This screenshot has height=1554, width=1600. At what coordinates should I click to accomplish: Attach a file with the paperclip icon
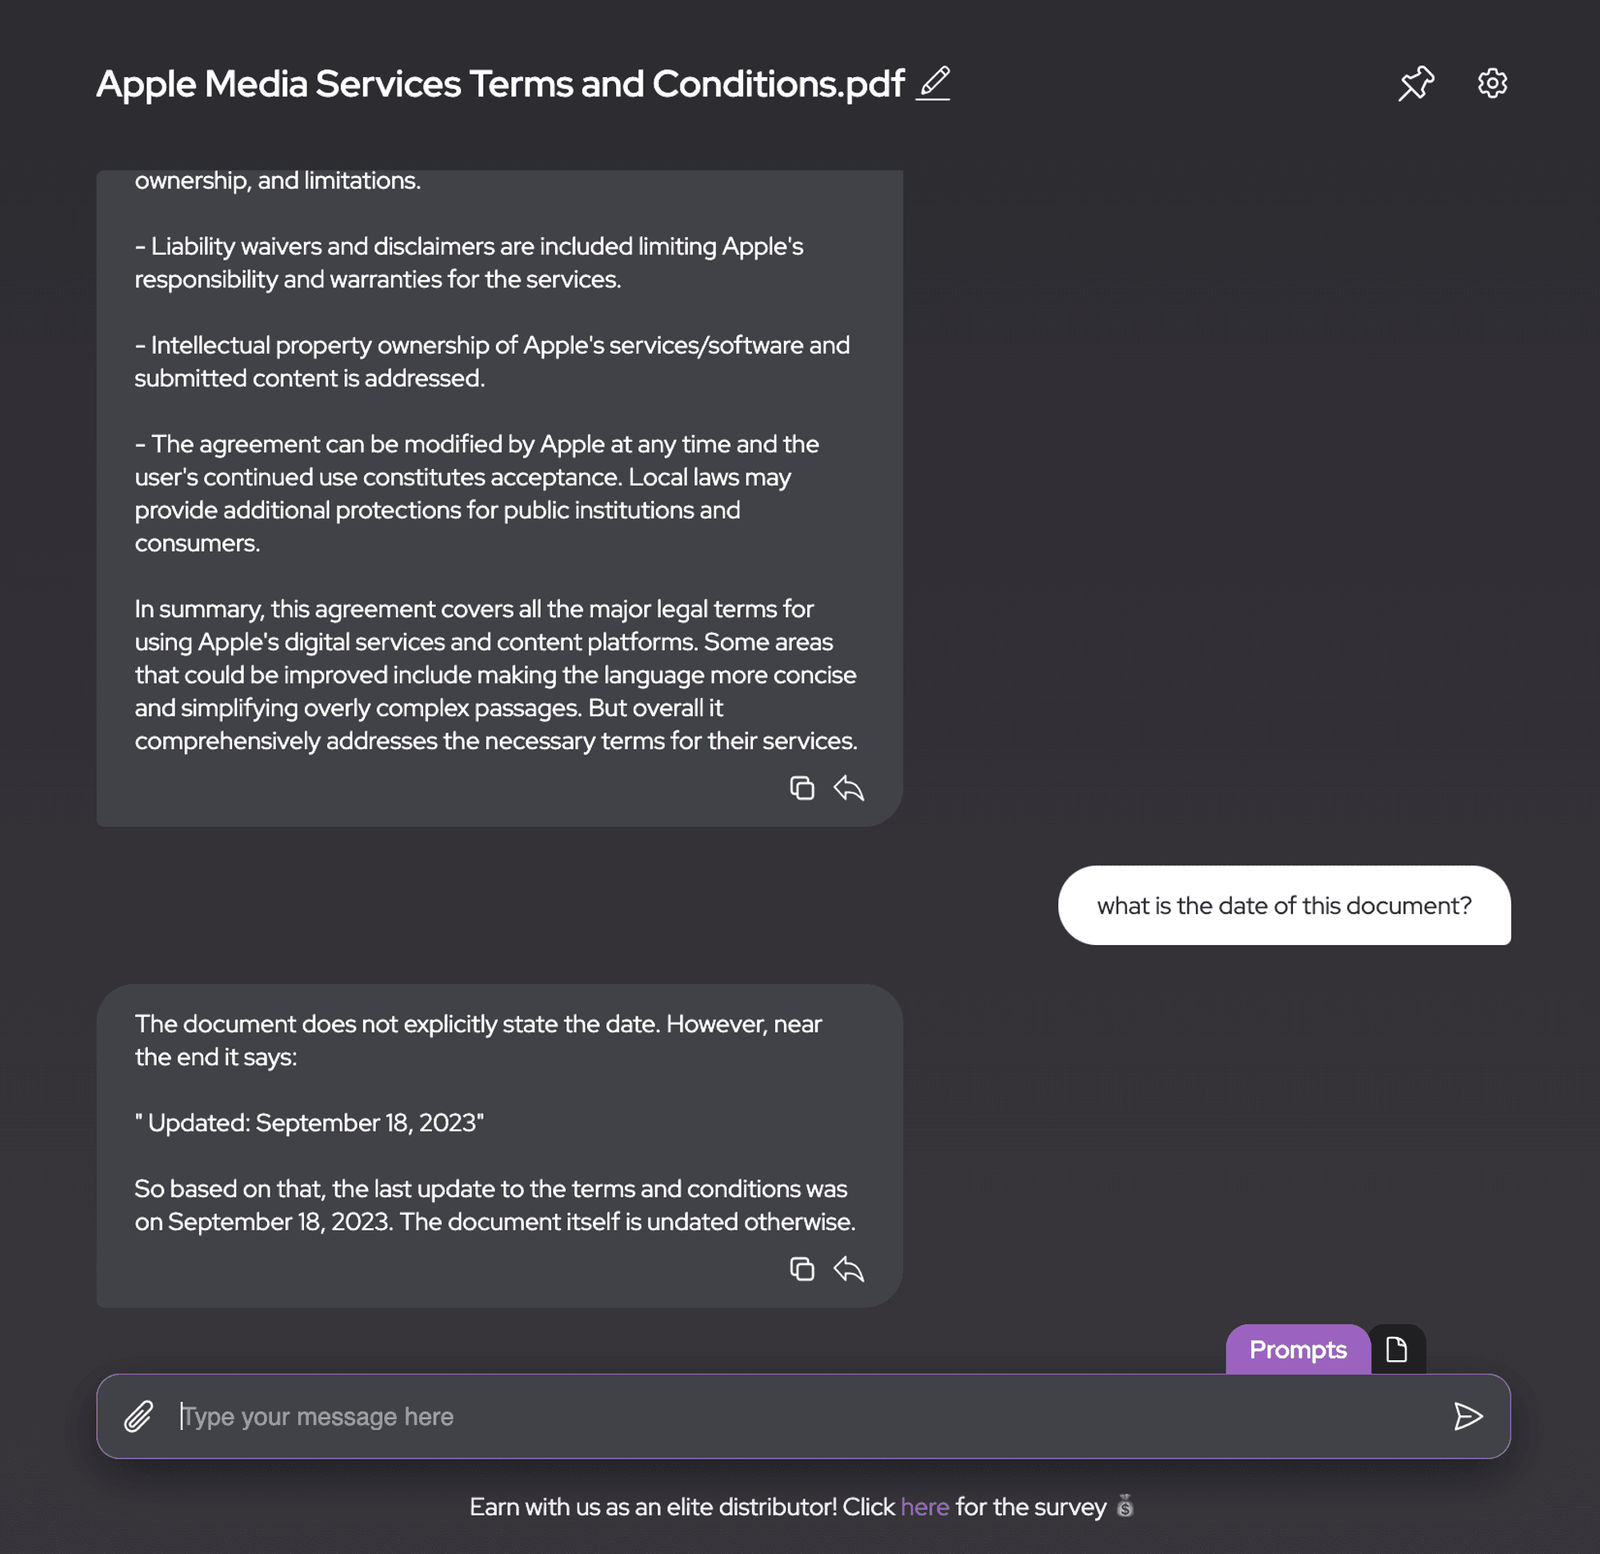(139, 1416)
